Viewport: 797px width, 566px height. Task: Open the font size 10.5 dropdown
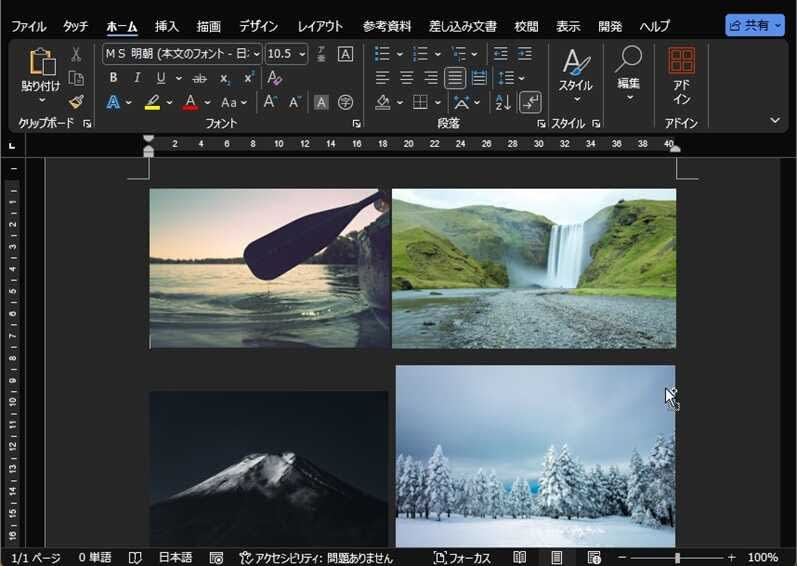tap(286, 54)
